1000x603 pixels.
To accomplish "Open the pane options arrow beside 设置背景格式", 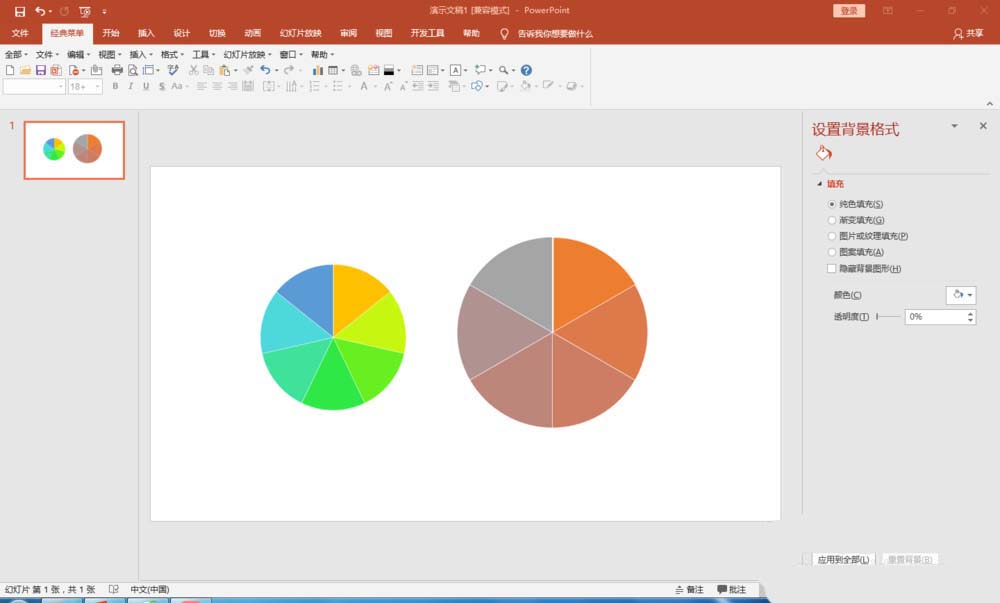I will [x=955, y=126].
